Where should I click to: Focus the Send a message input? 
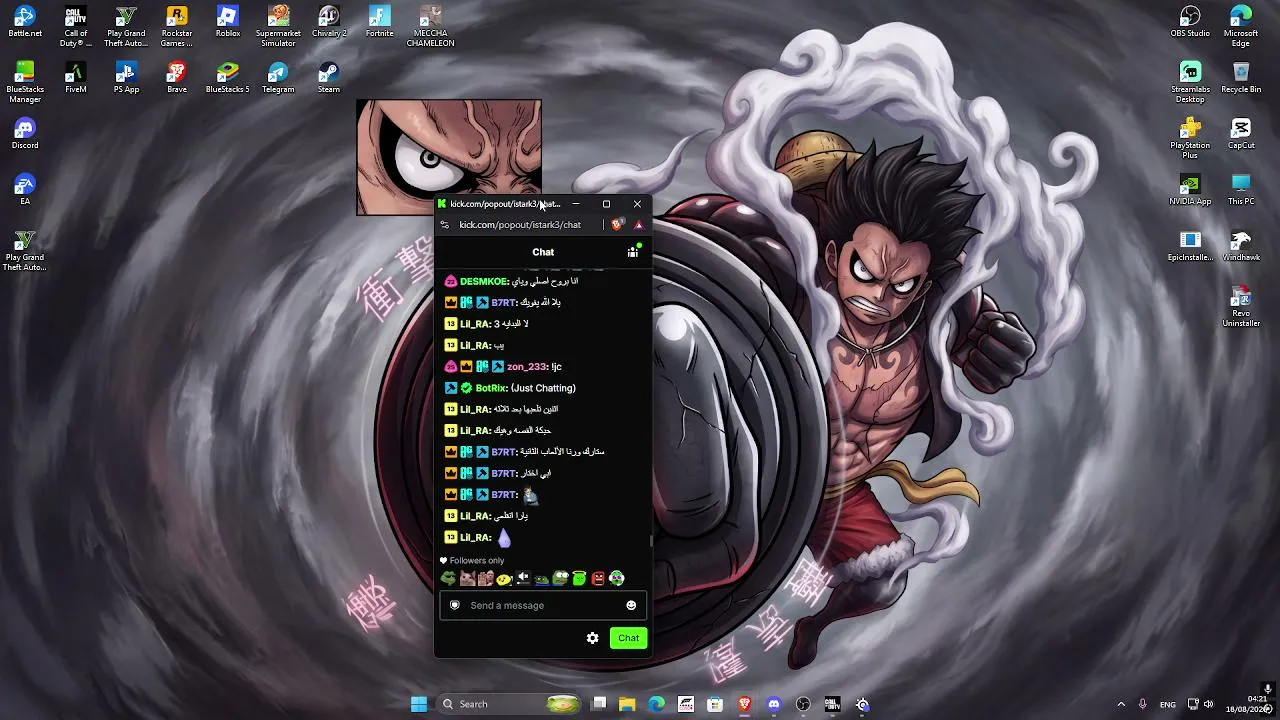543,605
